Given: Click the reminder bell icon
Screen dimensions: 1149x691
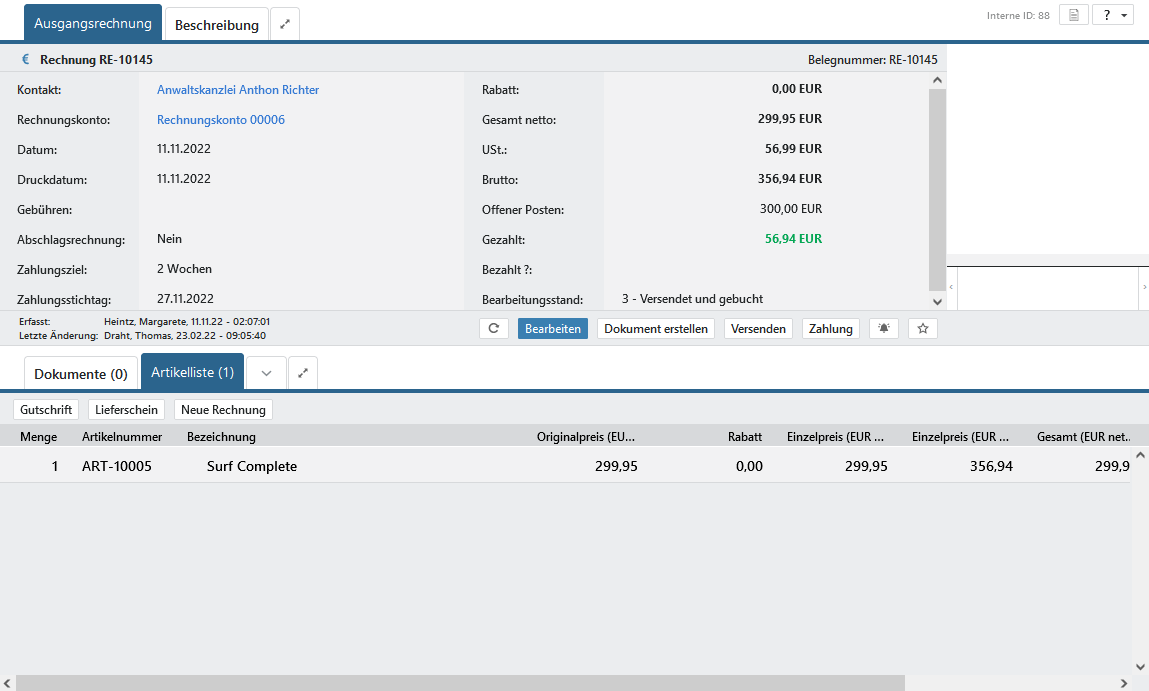Looking at the screenshot, I should pos(883,329).
